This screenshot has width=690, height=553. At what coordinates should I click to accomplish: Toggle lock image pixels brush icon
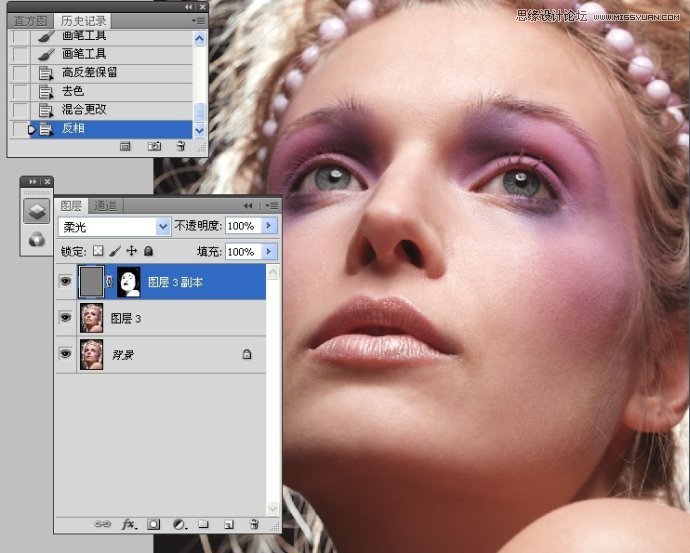(x=115, y=251)
